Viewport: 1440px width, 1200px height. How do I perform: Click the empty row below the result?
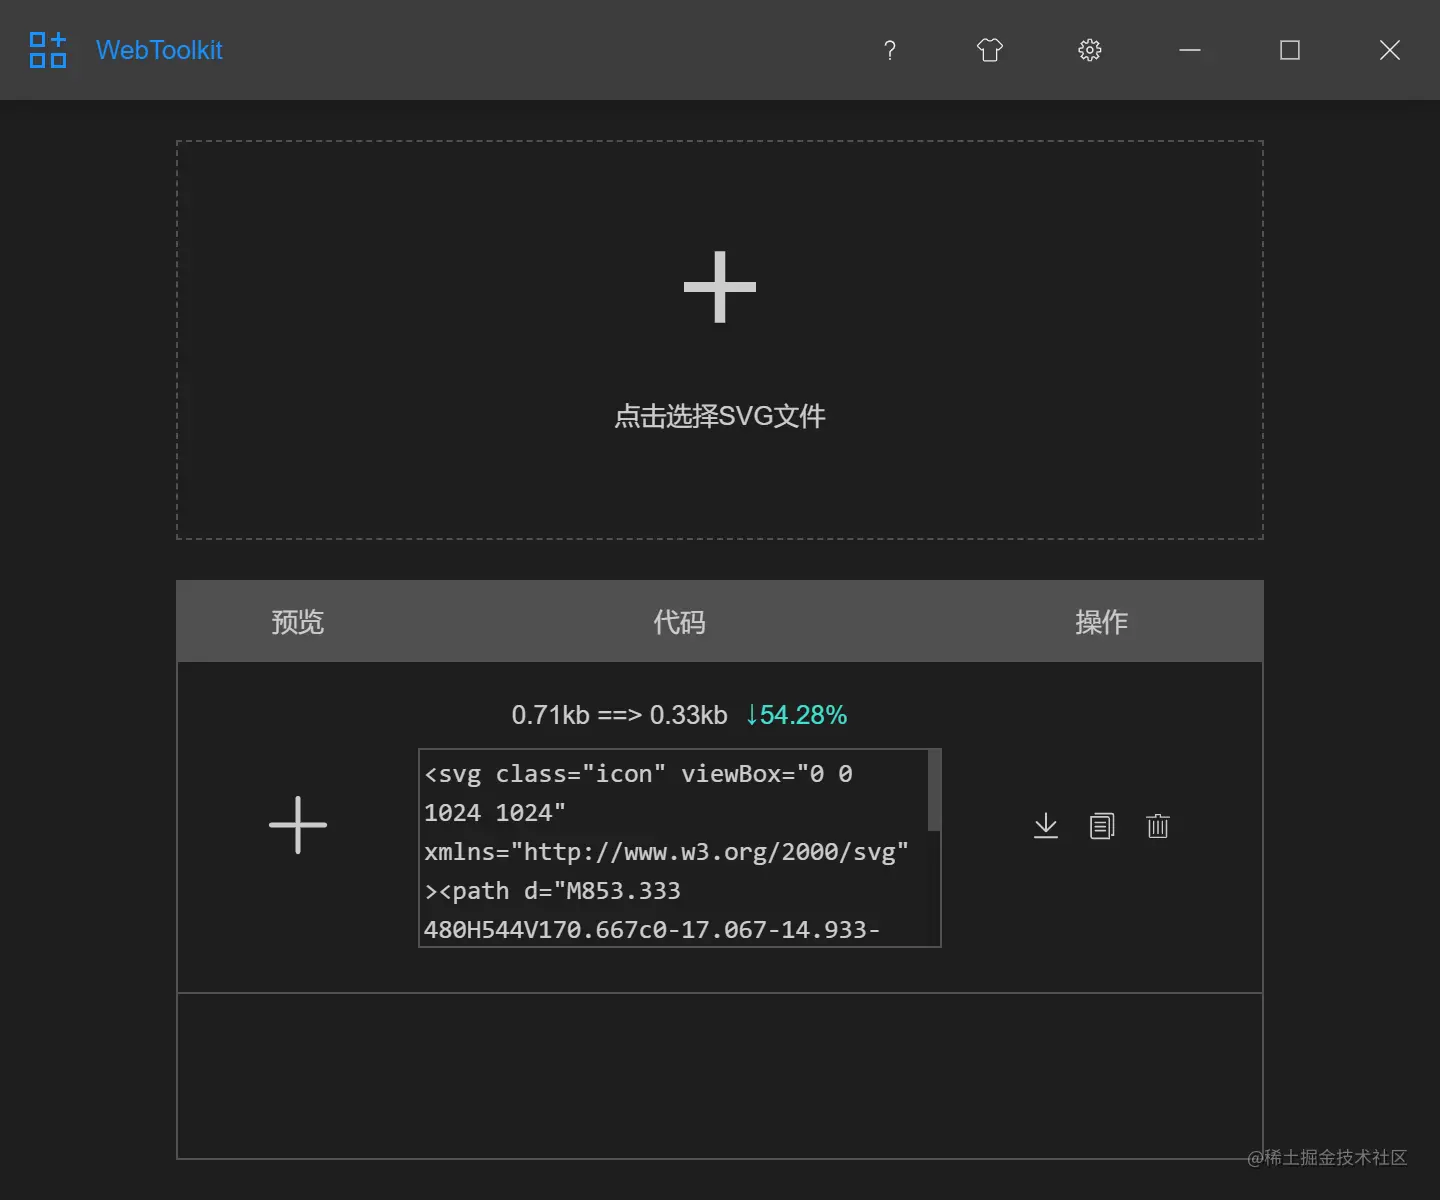[719, 1075]
